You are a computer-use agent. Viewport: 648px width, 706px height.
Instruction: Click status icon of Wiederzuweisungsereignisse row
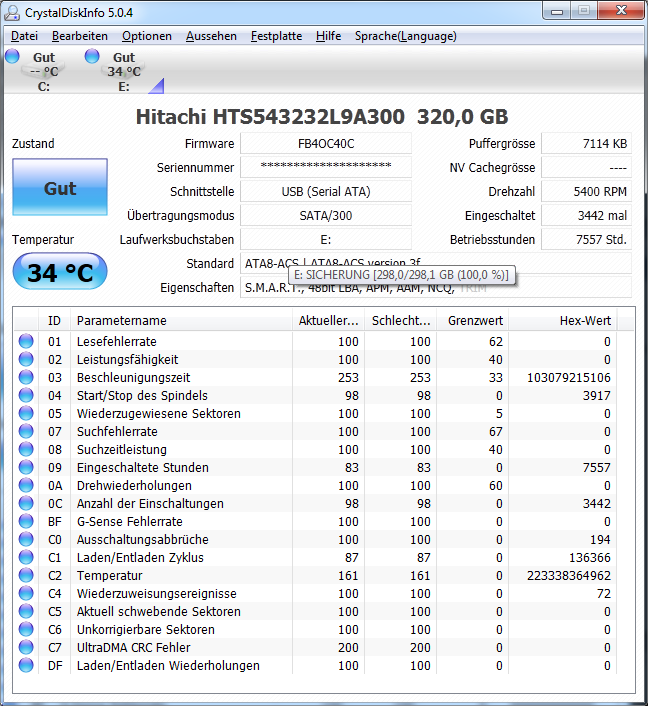(26, 593)
